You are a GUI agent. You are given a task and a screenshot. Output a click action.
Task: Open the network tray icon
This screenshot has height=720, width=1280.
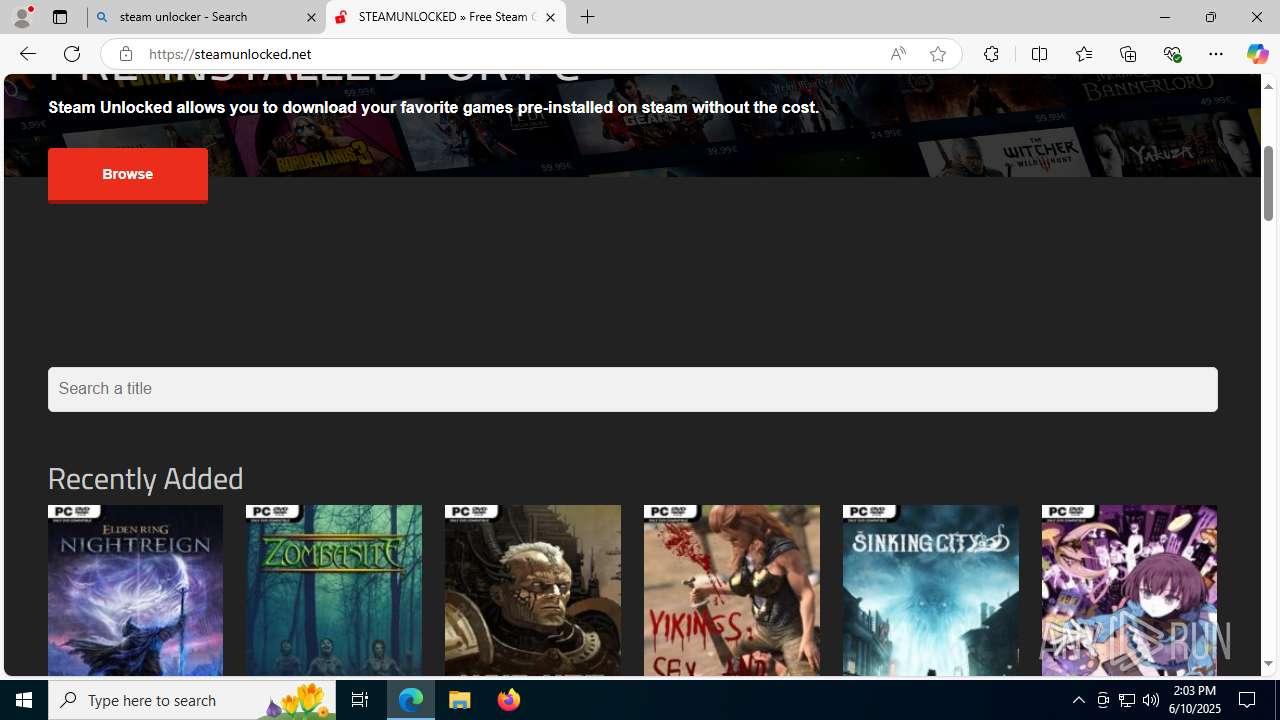[x=1127, y=700]
